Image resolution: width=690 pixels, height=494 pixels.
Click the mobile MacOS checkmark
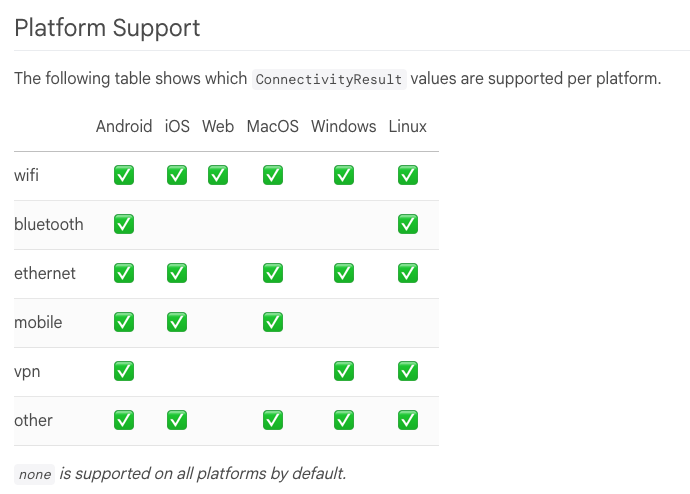(273, 322)
